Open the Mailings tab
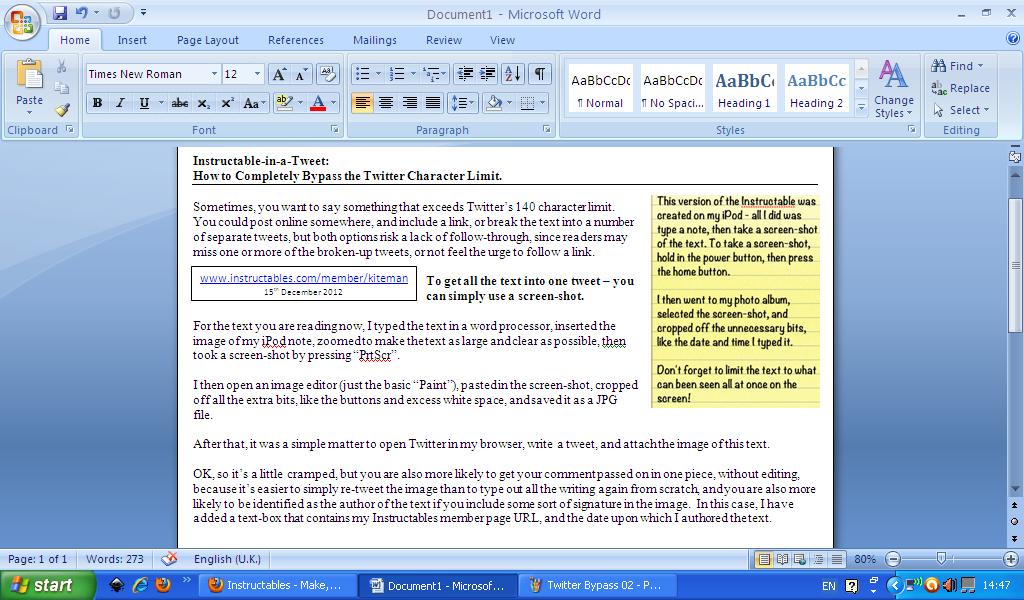 pos(375,40)
